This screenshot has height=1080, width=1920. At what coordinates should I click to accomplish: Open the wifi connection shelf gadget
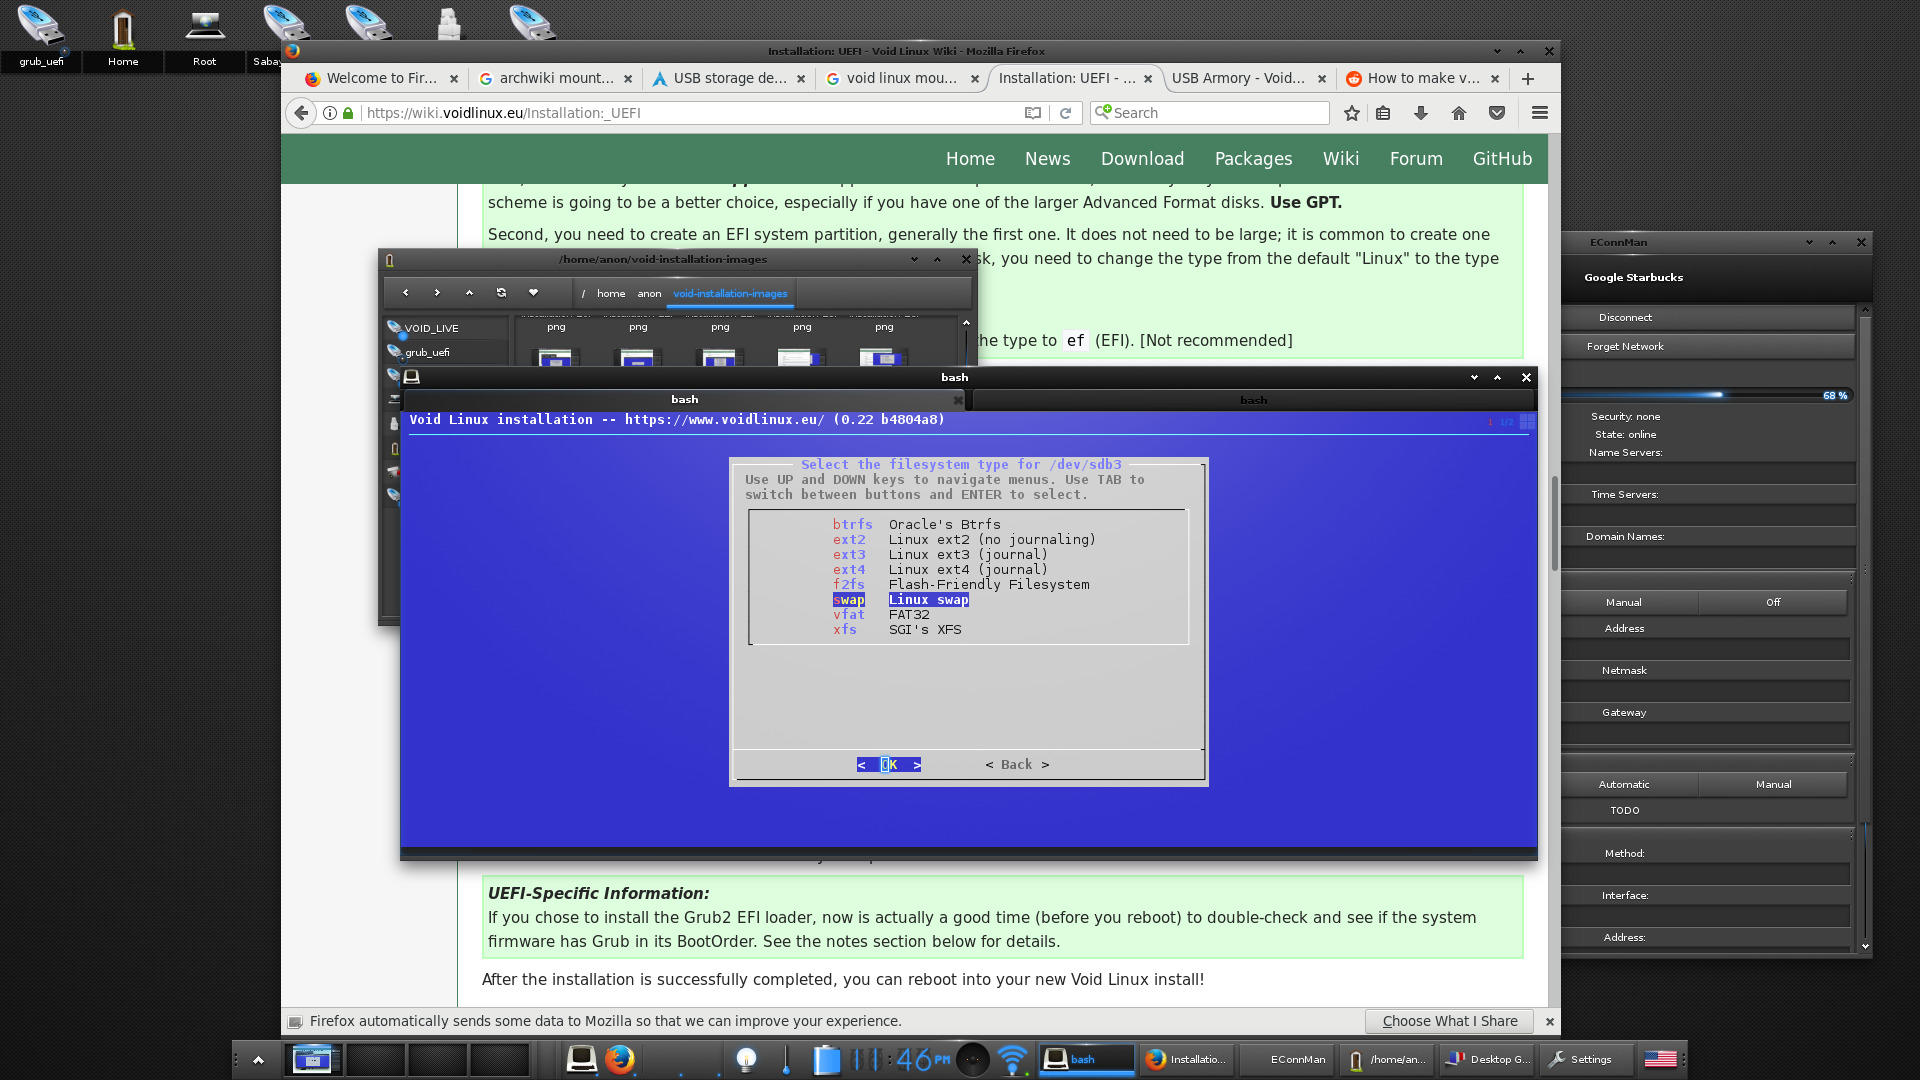1013,1059
